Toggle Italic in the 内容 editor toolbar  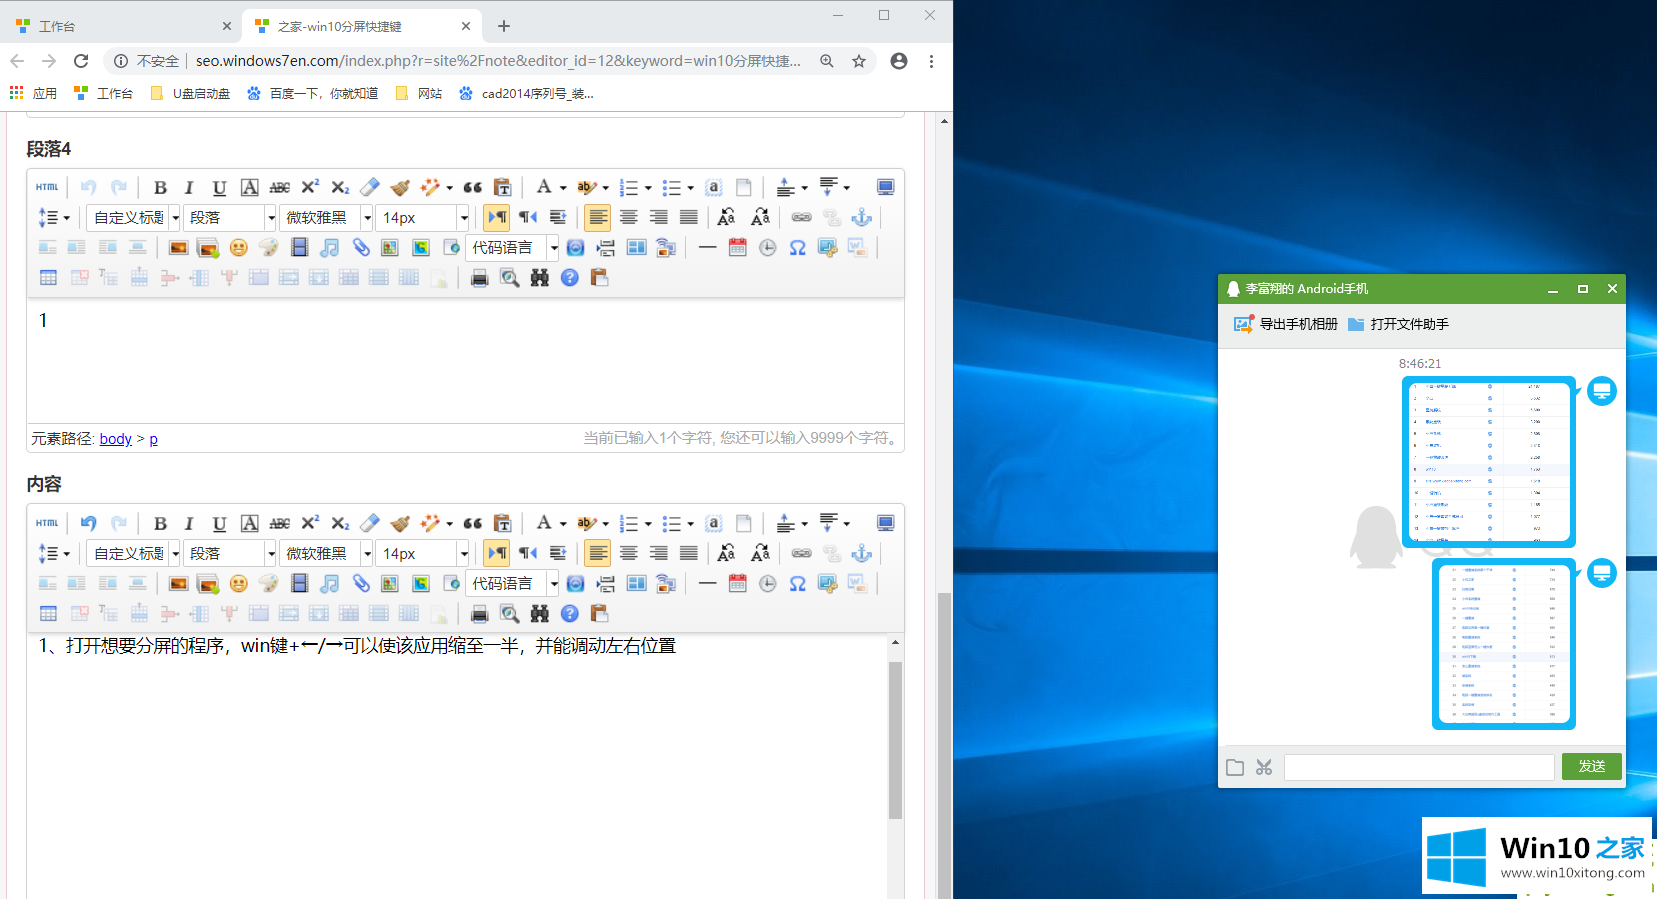189,524
